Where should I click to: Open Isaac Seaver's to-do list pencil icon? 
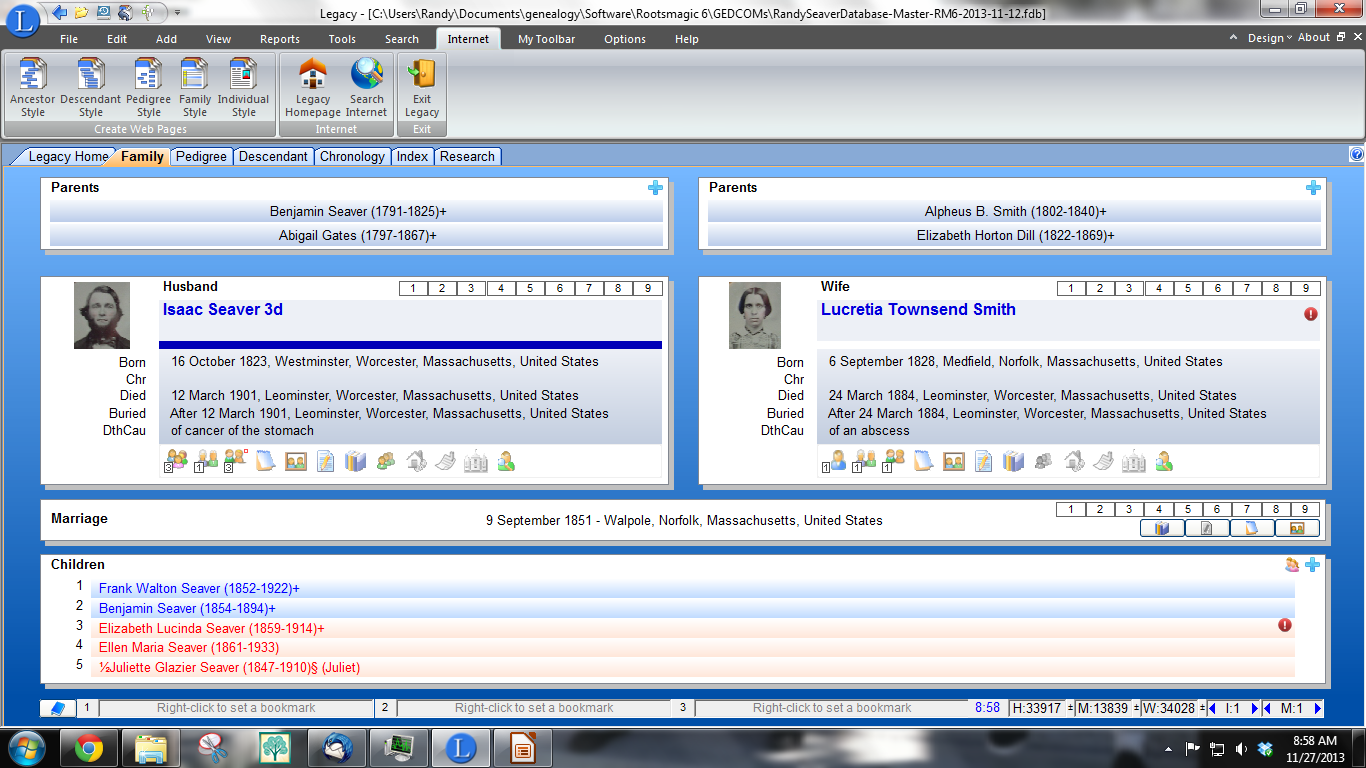325,461
